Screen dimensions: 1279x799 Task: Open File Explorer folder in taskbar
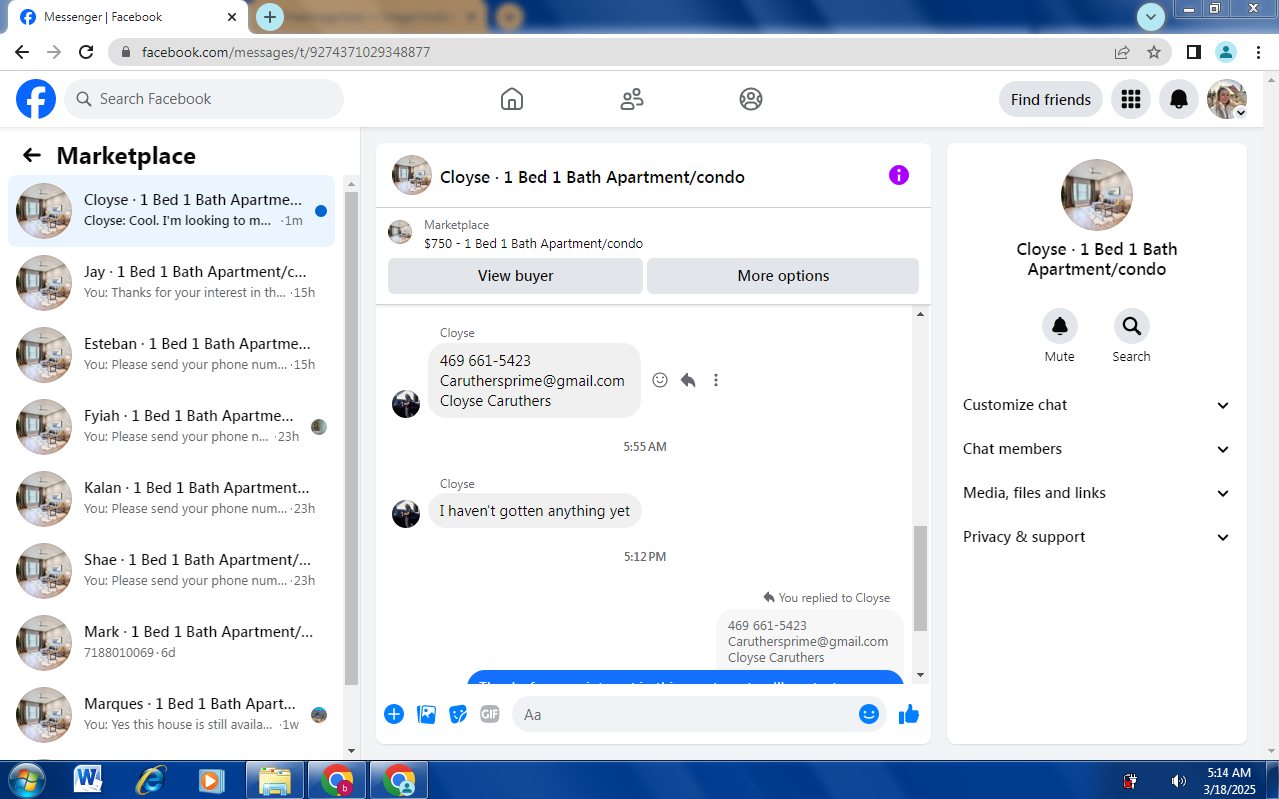coord(275,780)
